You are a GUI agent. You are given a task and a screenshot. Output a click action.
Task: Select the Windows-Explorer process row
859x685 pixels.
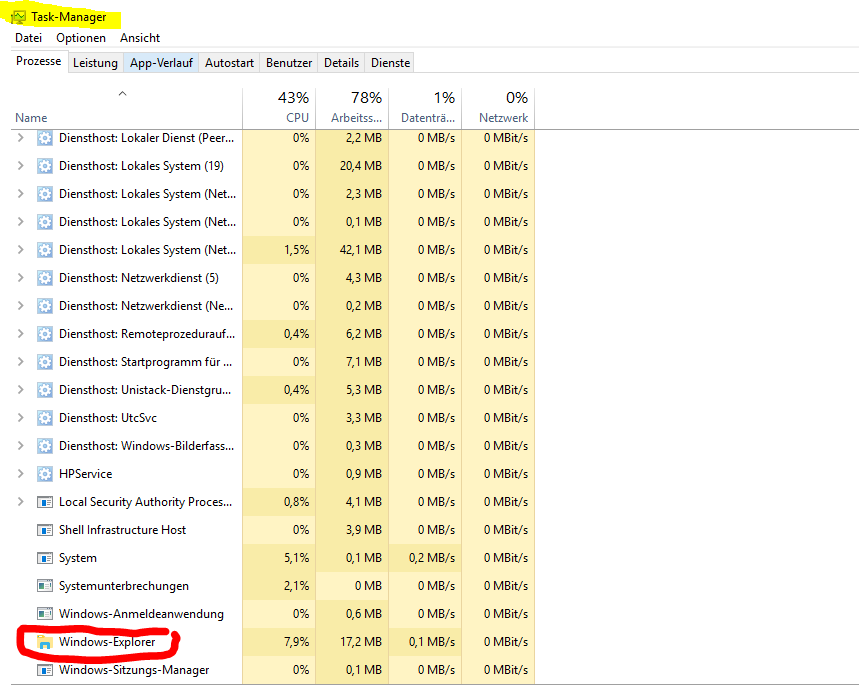click(272, 642)
